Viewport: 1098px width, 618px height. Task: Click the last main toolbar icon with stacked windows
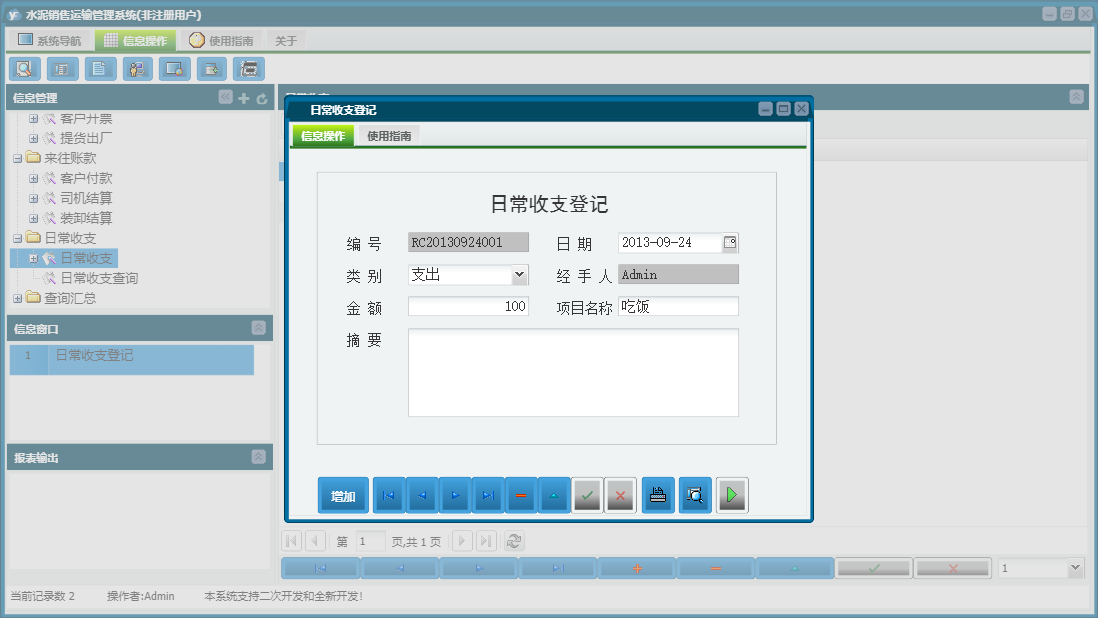249,69
